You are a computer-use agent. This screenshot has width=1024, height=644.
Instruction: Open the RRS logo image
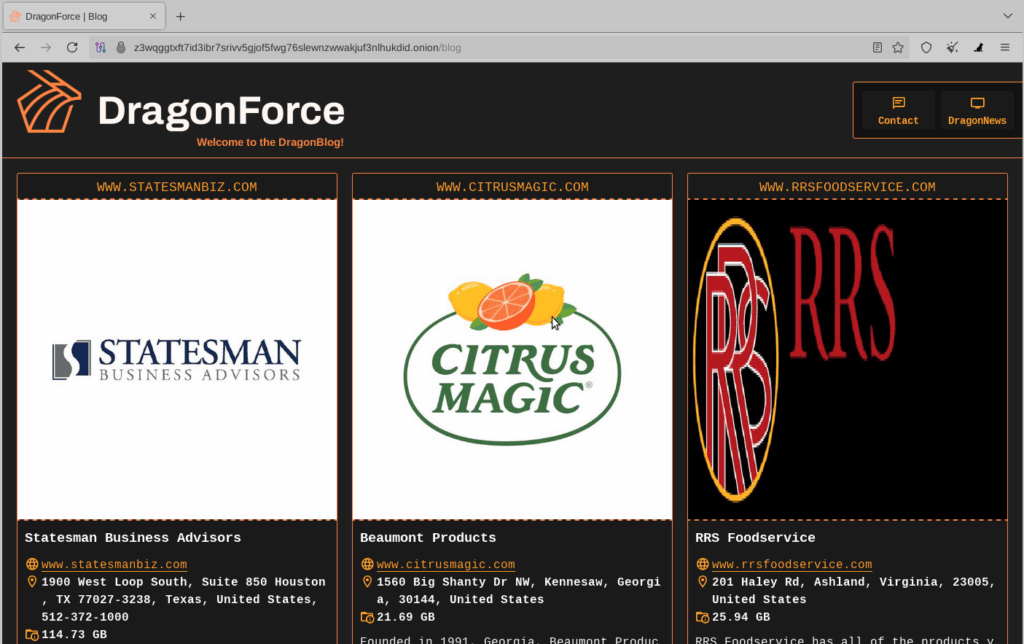(847, 360)
